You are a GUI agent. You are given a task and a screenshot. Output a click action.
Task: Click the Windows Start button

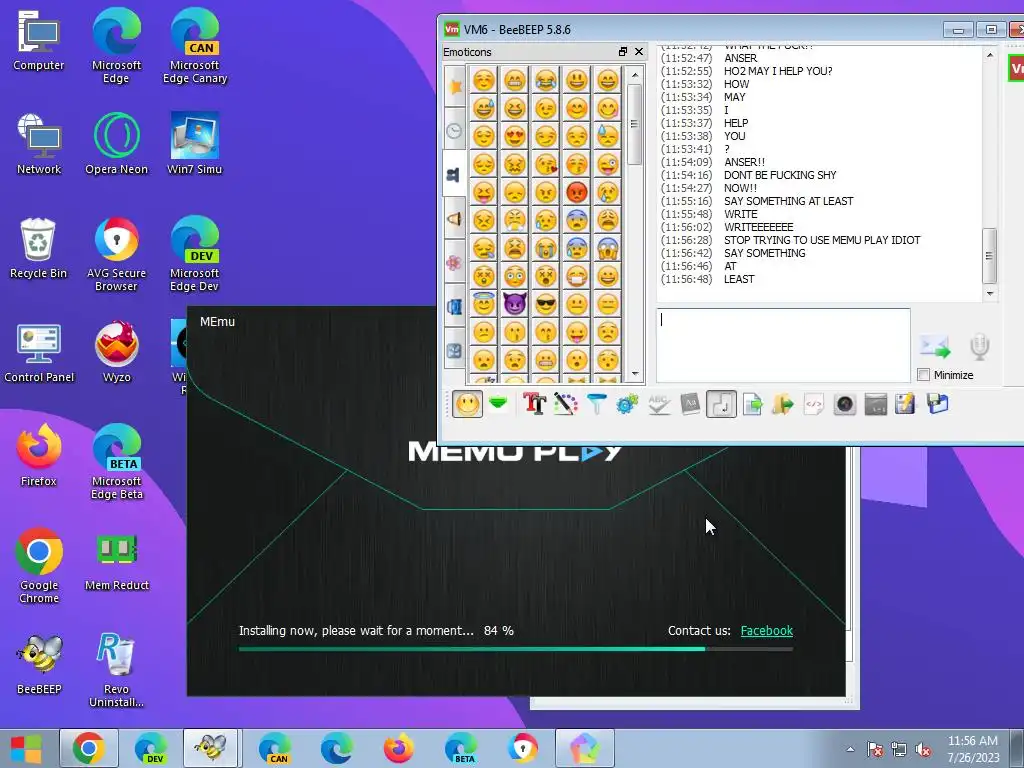click(26, 748)
